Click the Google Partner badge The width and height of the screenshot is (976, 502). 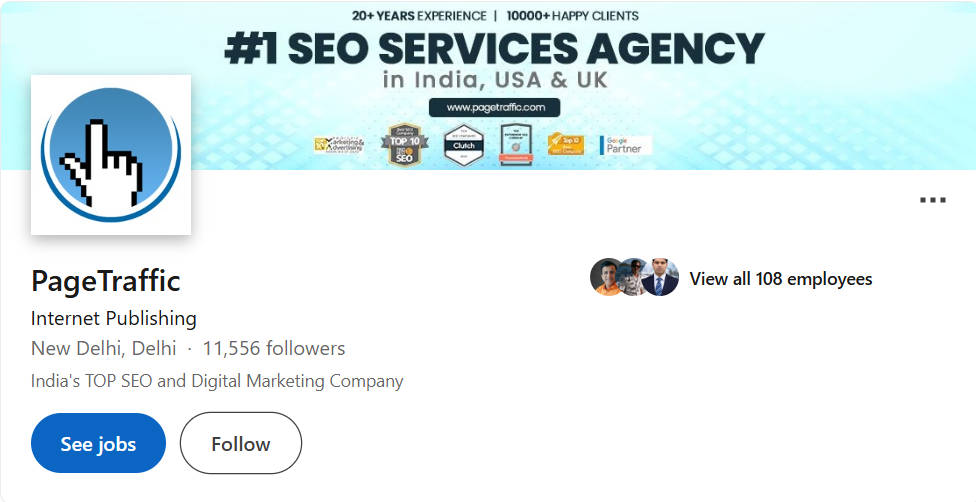click(x=626, y=145)
